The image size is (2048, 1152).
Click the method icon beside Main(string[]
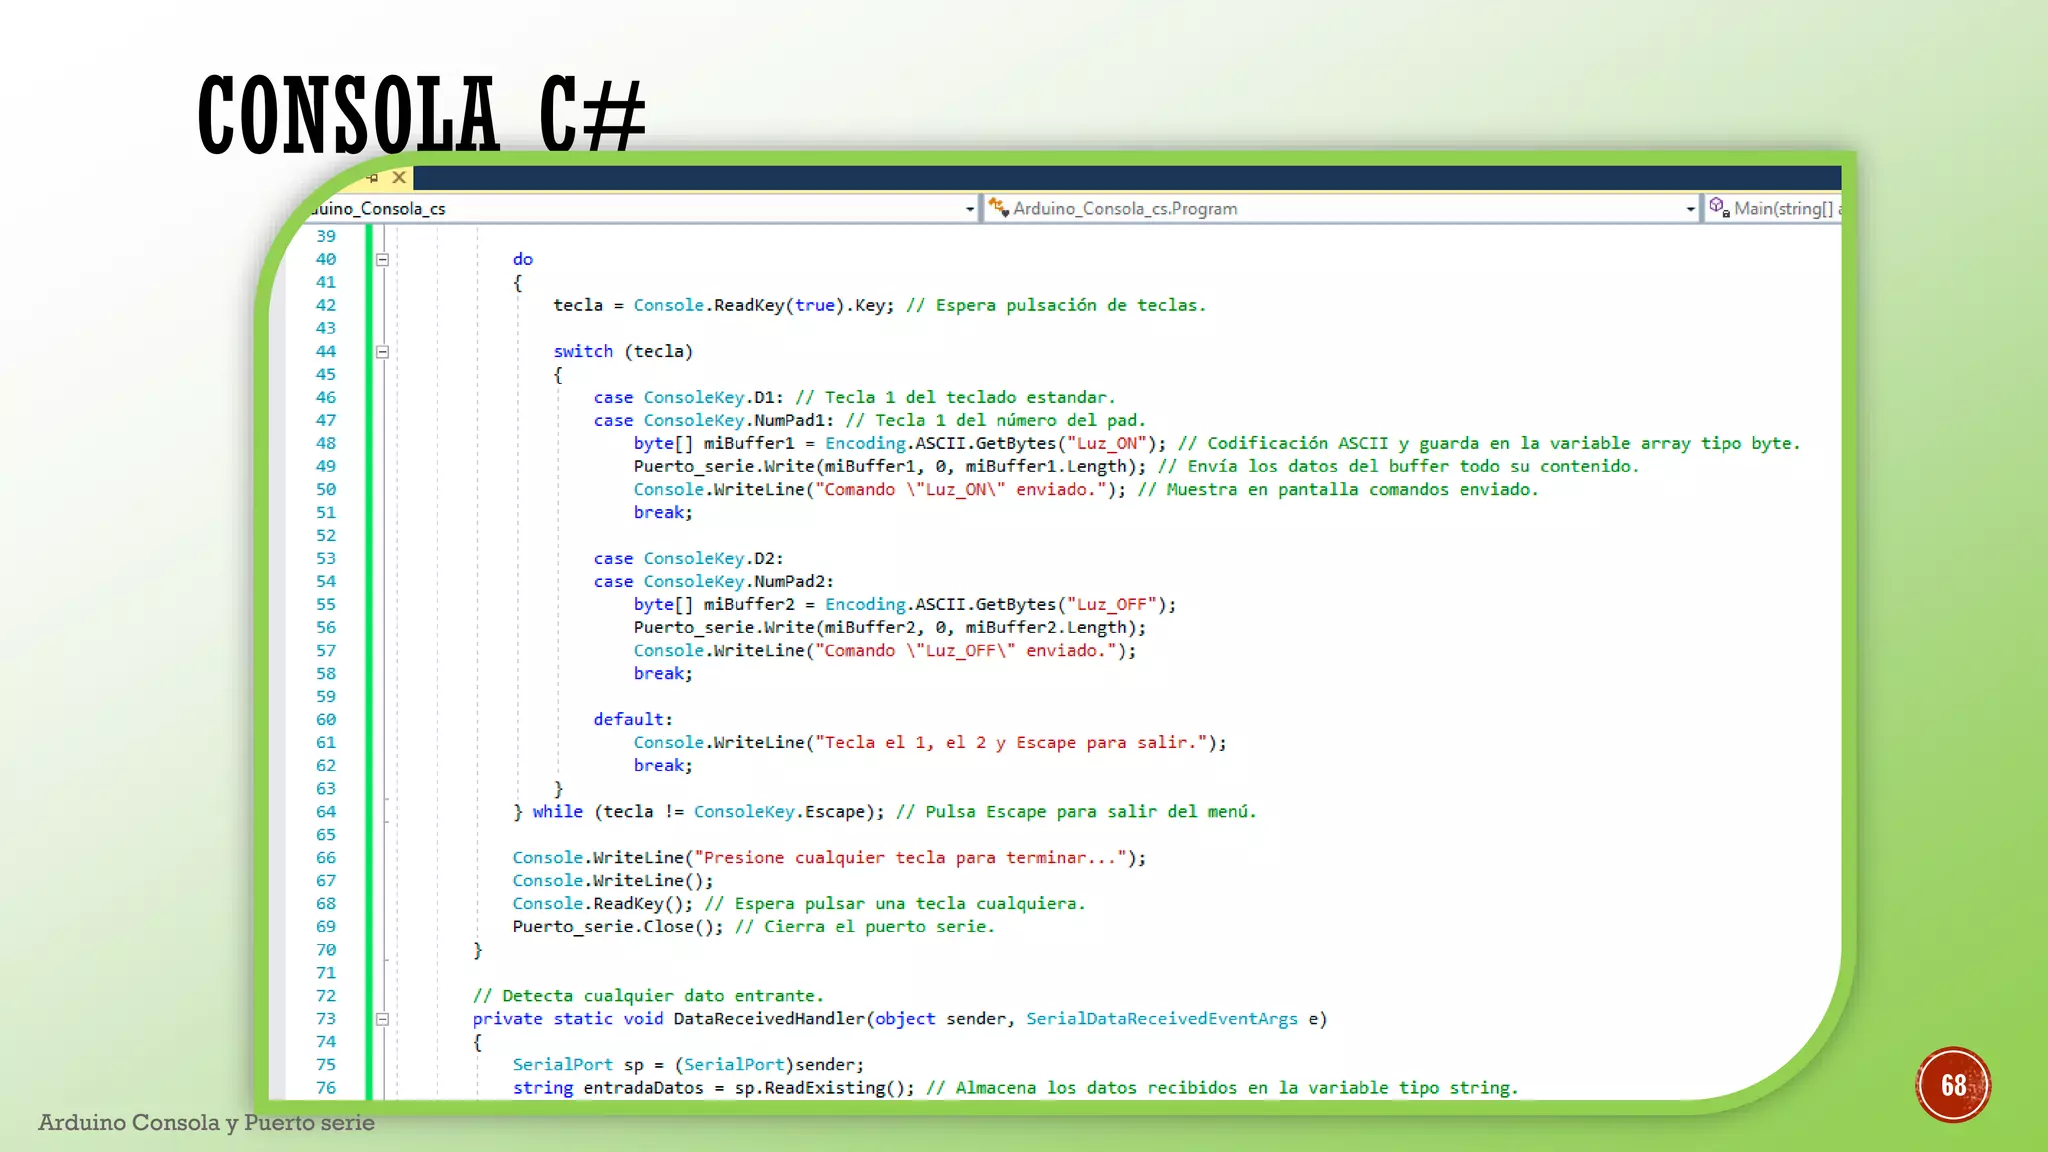click(1718, 207)
